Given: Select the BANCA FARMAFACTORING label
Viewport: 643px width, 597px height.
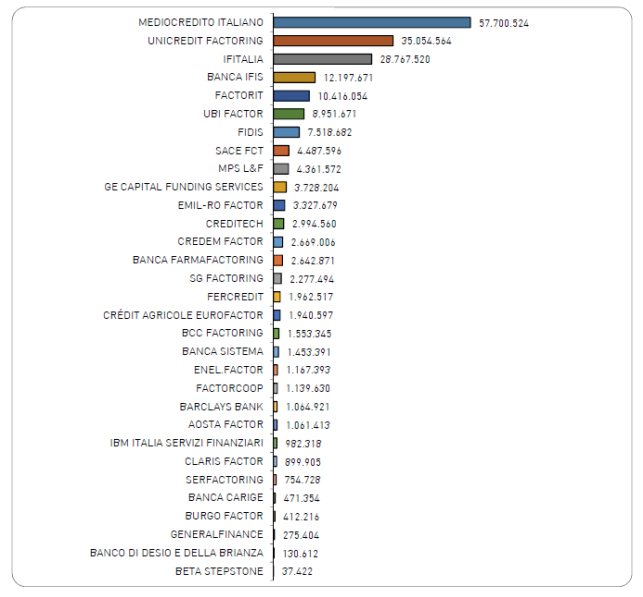Looking at the screenshot, I should point(198,260).
